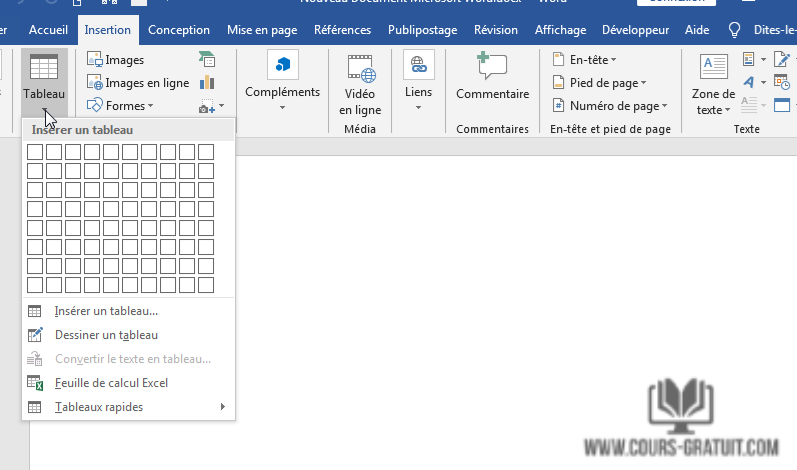The width and height of the screenshot is (797, 470).
Task: Expand the Liens dropdown
Action: (418, 80)
